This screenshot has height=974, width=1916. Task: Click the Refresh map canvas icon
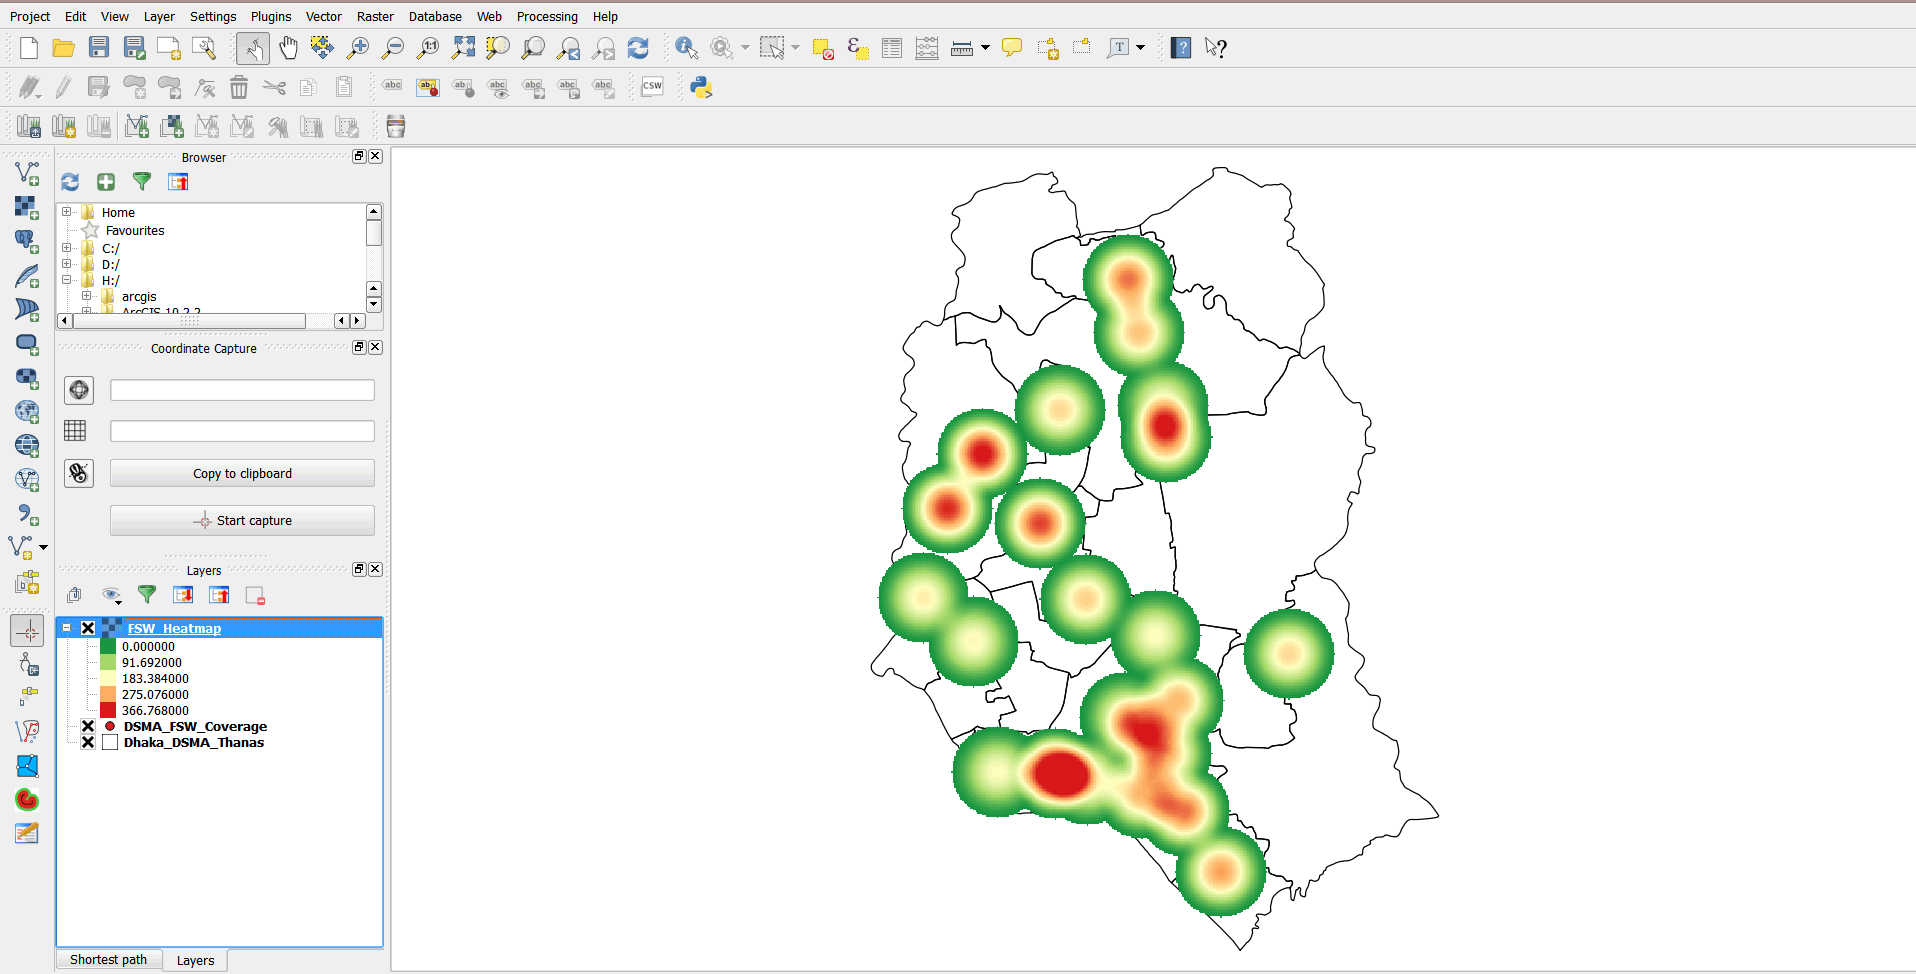[x=638, y=48]
